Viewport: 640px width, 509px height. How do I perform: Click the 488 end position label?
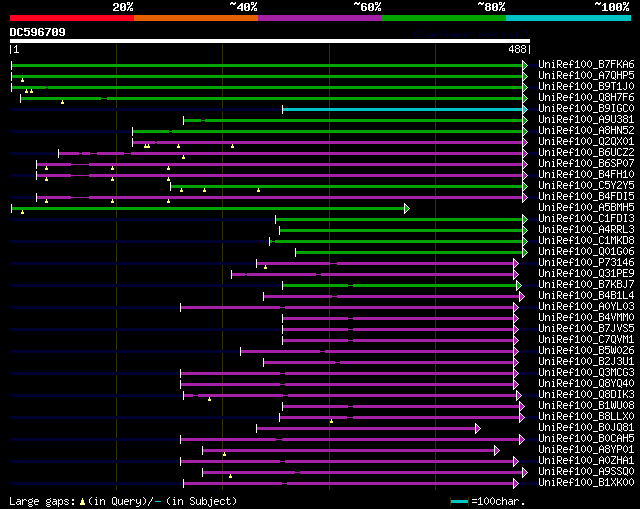click(517, 49)
